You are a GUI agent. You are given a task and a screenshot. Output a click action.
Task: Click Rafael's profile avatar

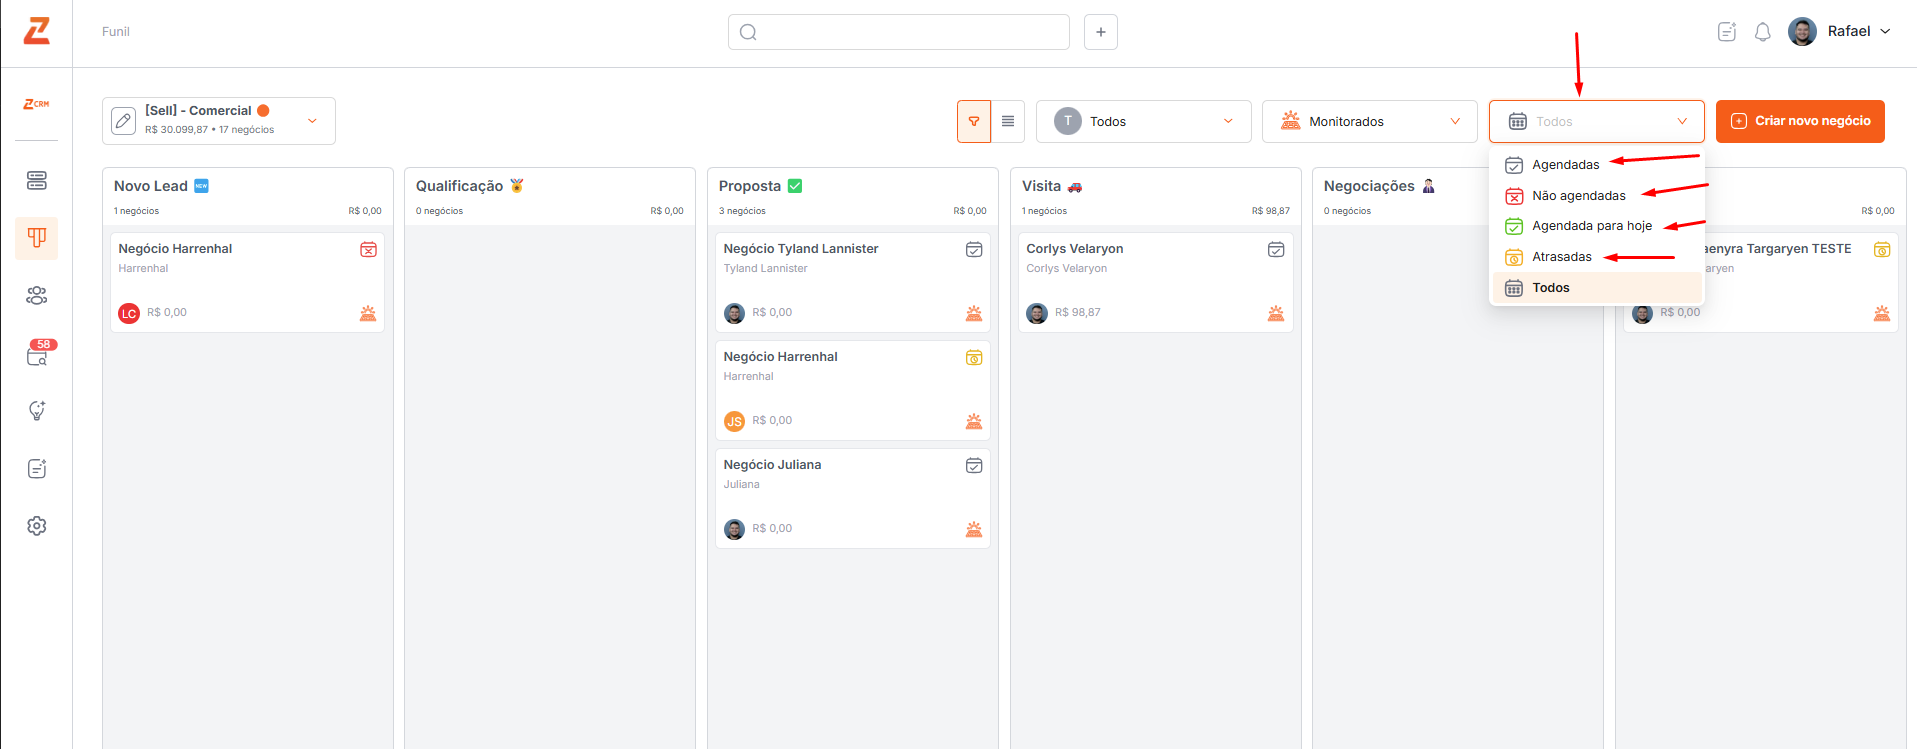1802,31
